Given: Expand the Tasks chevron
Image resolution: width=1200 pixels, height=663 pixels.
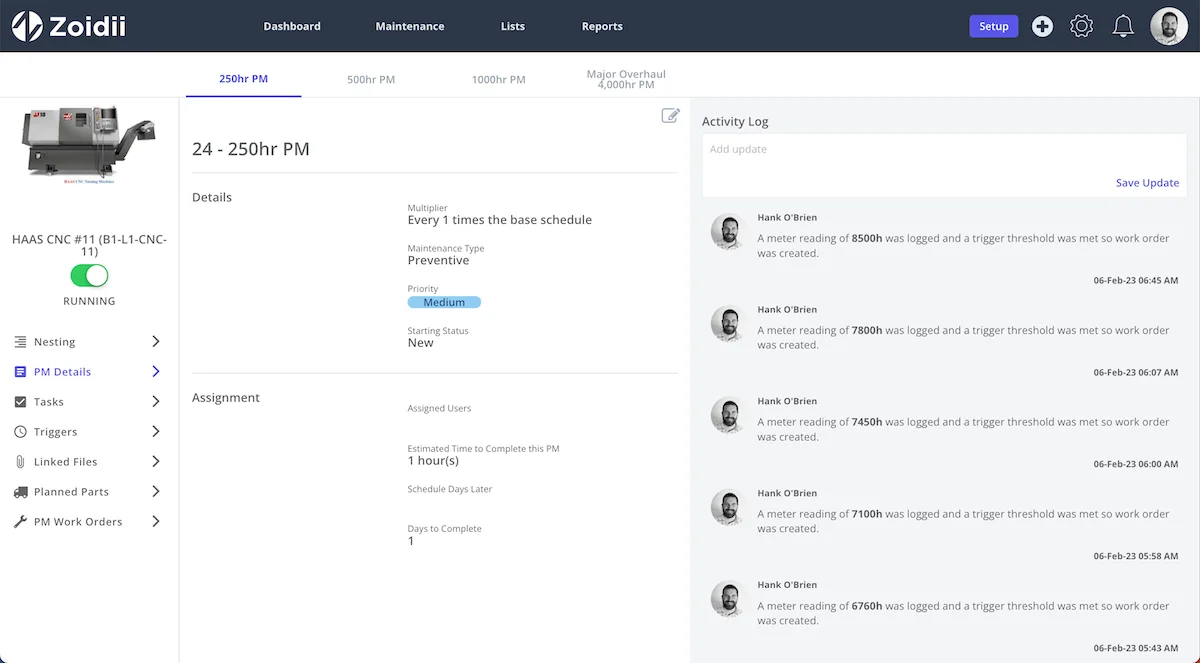Looking at the screenshot, I should tap(156, 402).
